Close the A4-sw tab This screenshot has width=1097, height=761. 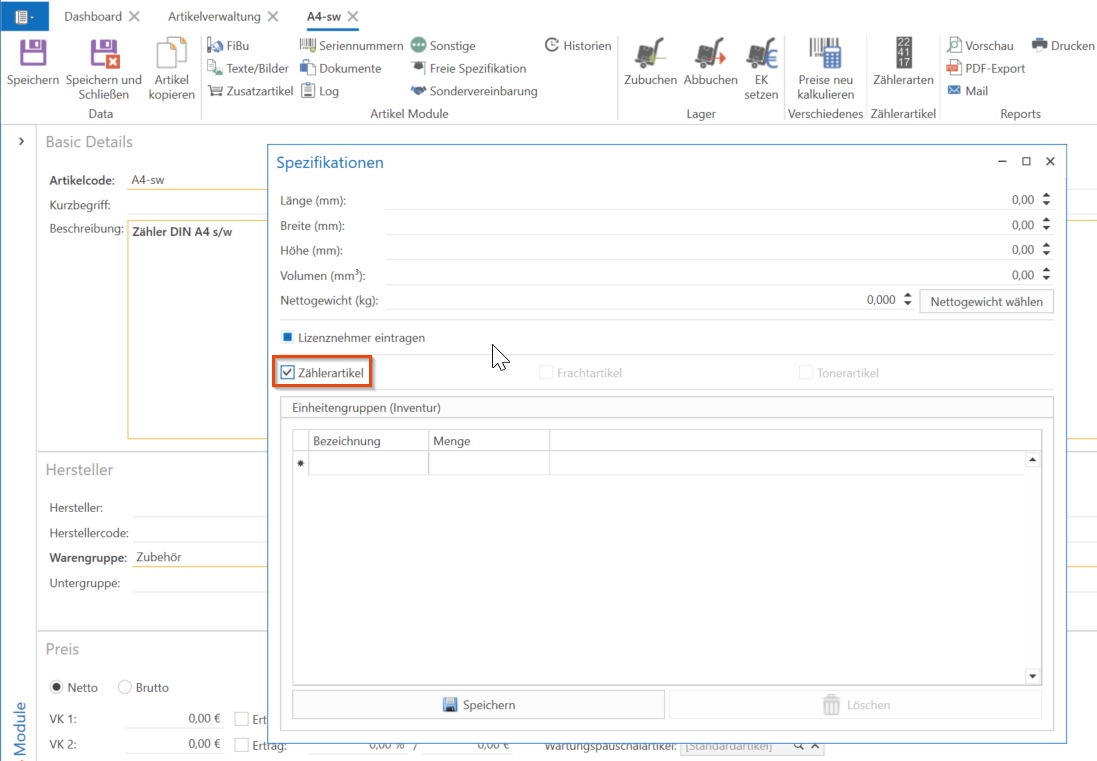coord(353,16)
